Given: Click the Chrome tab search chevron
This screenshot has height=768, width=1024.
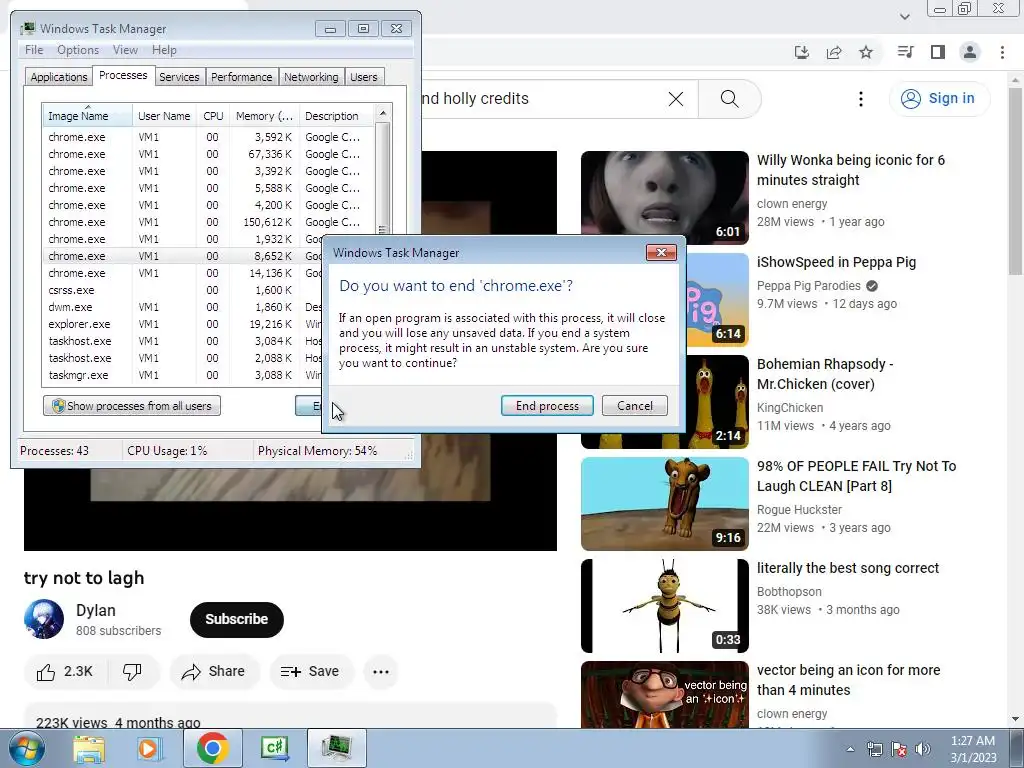Looking at the screenshot, I should point(905,17).
